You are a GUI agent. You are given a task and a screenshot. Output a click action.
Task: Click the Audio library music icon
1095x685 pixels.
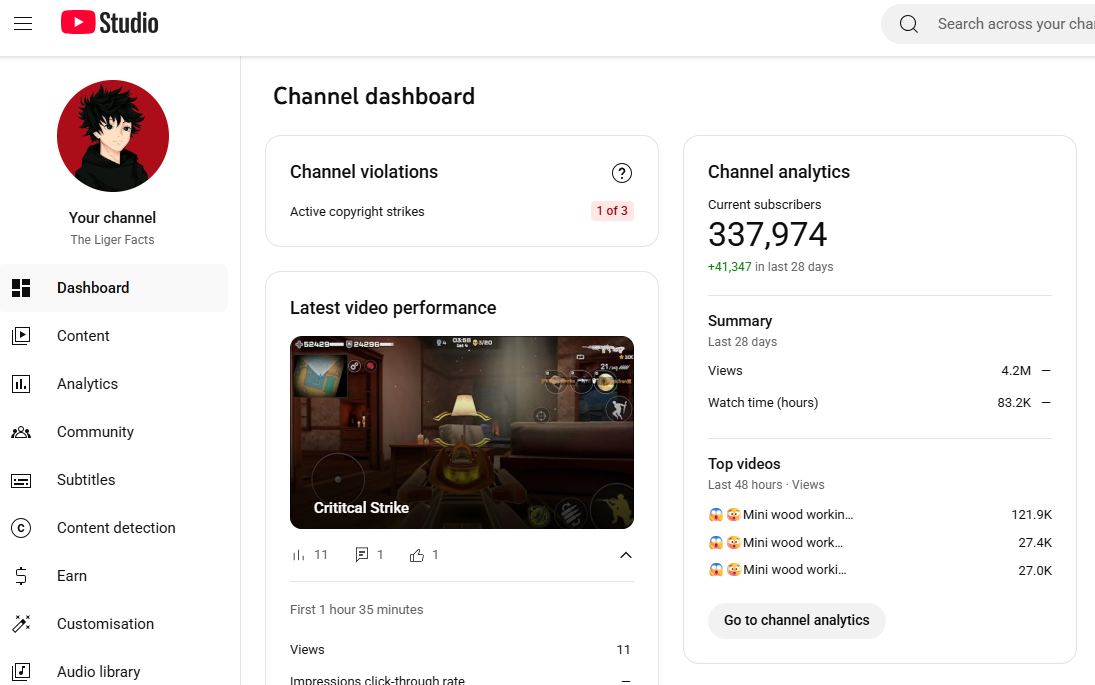click(x=21, y=672)
